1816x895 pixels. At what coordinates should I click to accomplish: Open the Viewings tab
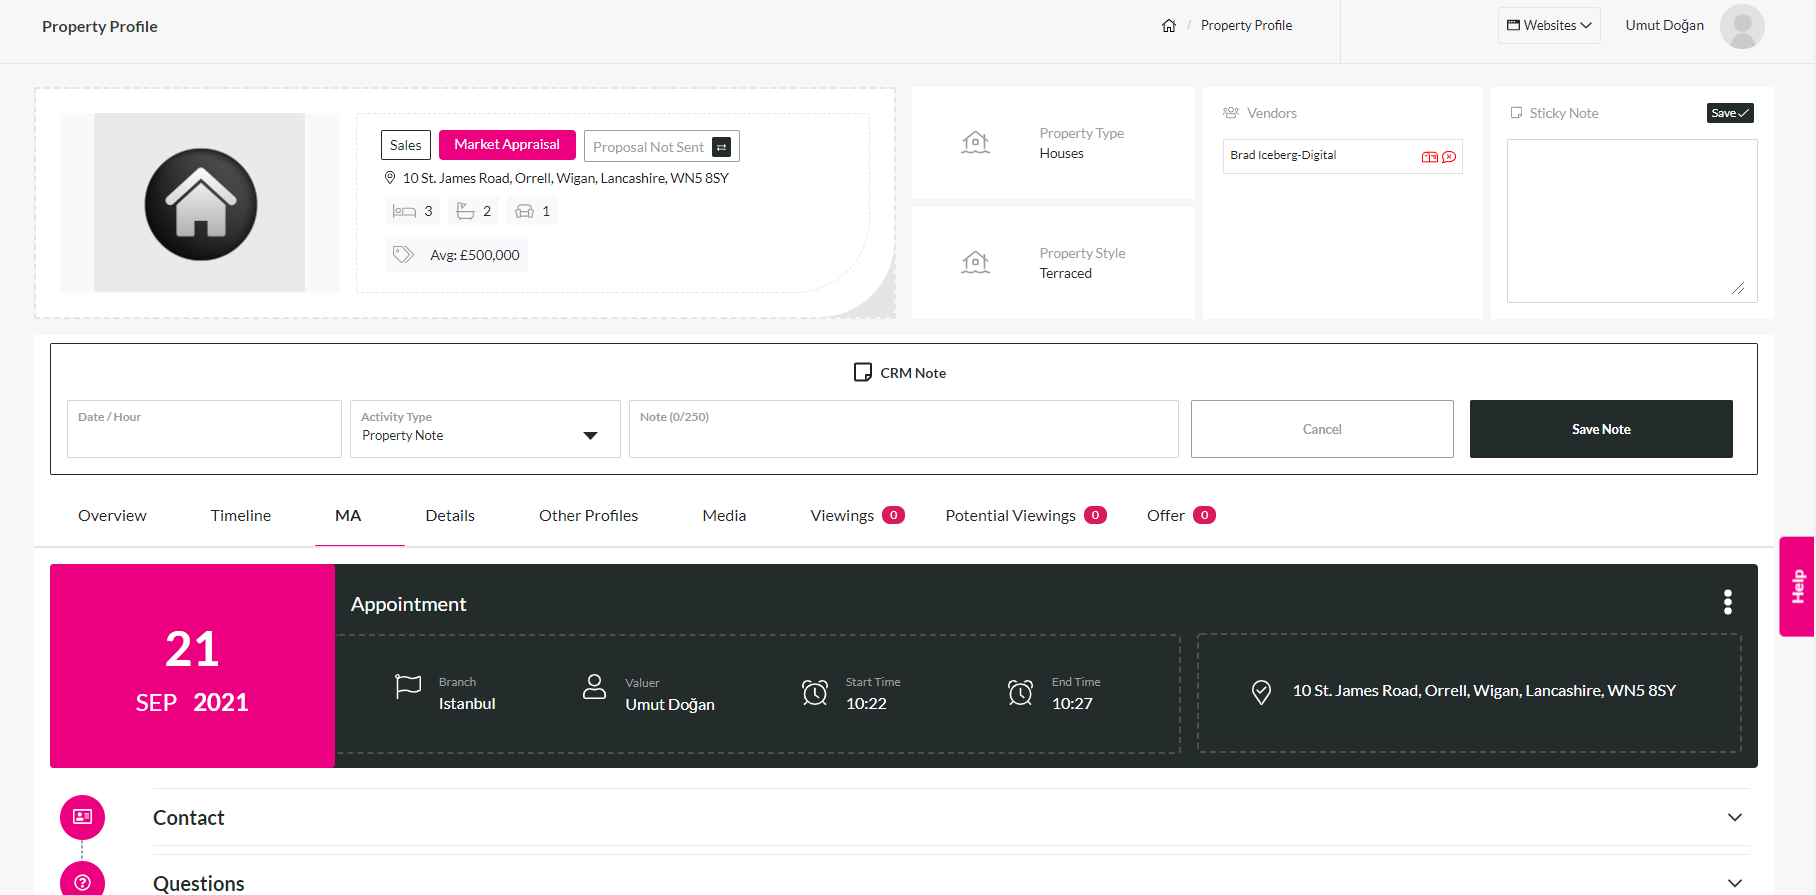click(x=857, y=516)
